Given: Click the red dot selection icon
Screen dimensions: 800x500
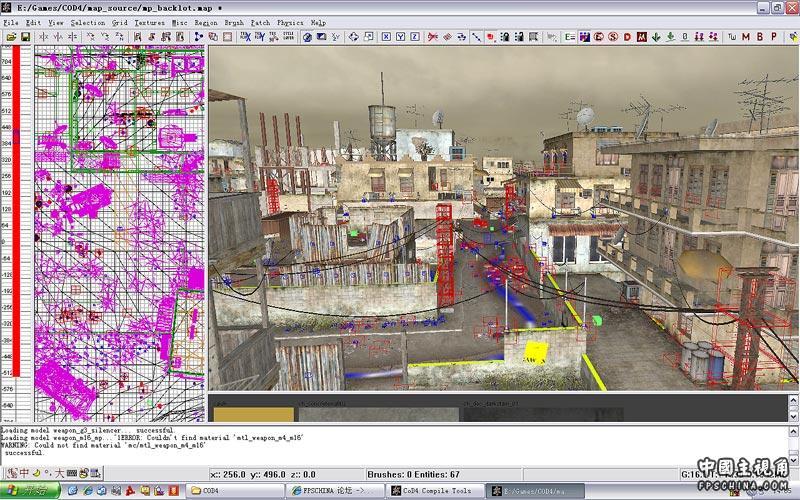Looking at the screenshot, I should 490,37.
